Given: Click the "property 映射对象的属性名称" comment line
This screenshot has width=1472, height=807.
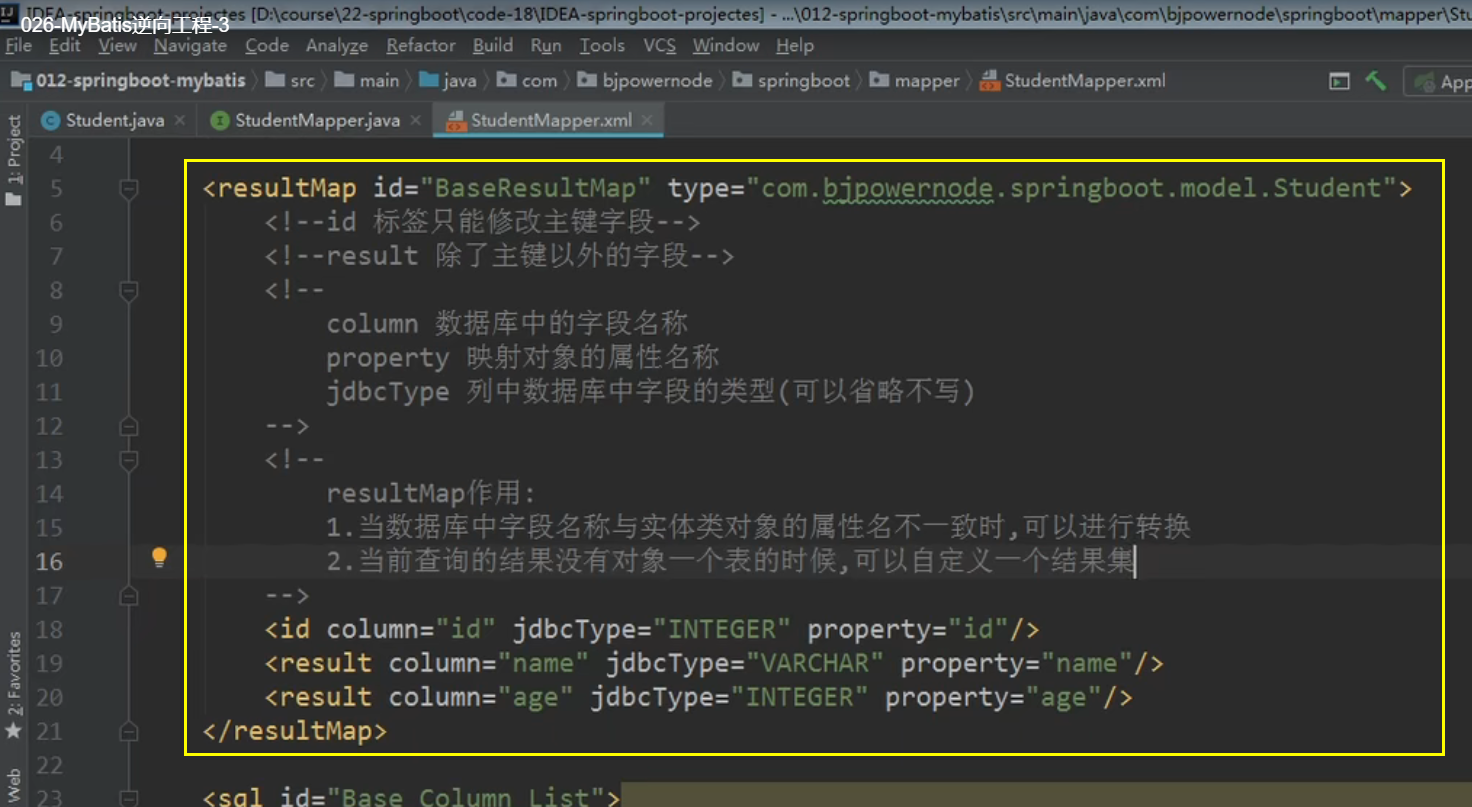Looking at the screenshot, I should click(523, 358).
